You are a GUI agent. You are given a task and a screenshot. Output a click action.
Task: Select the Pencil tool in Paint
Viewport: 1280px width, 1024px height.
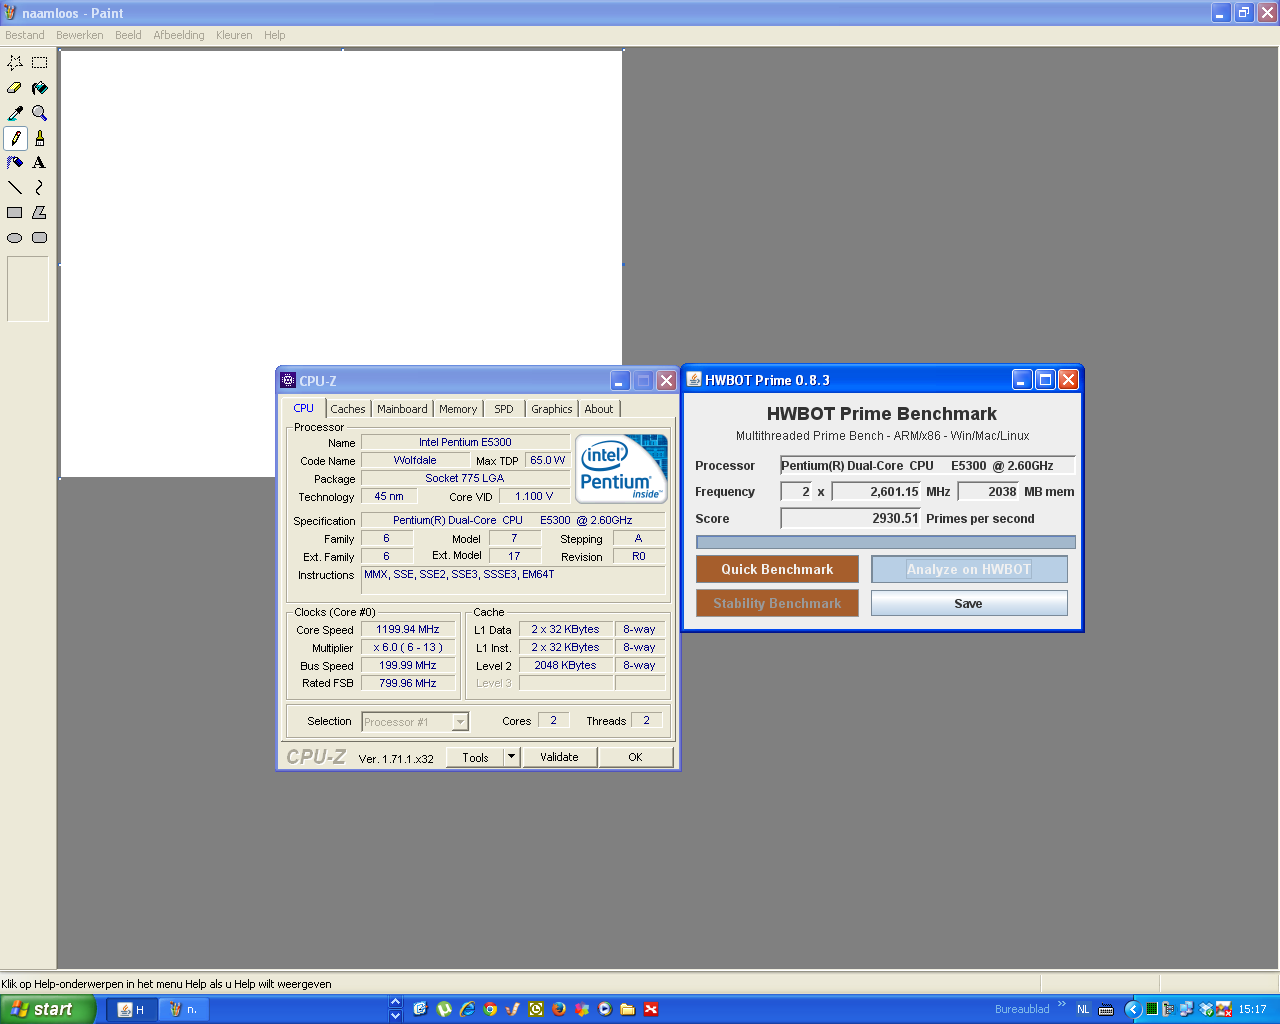coord(15,138)
